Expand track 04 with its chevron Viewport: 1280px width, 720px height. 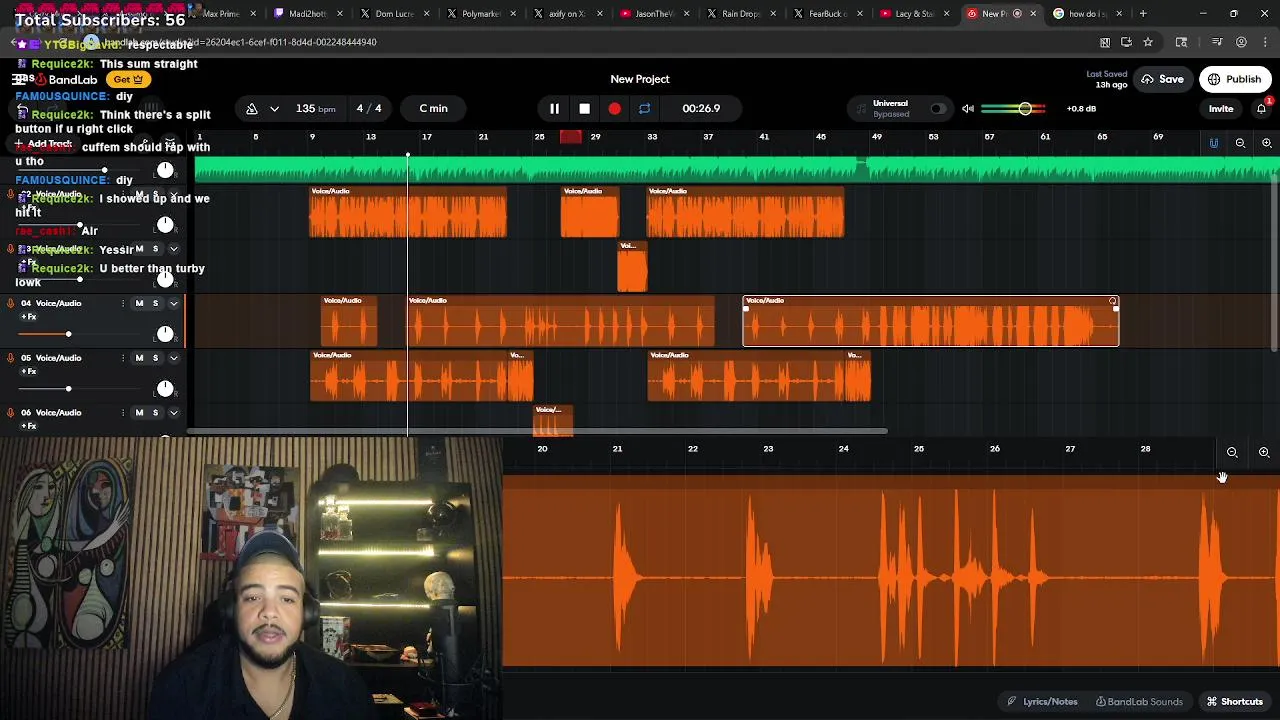pyautogui.click(x=173, y=303)
